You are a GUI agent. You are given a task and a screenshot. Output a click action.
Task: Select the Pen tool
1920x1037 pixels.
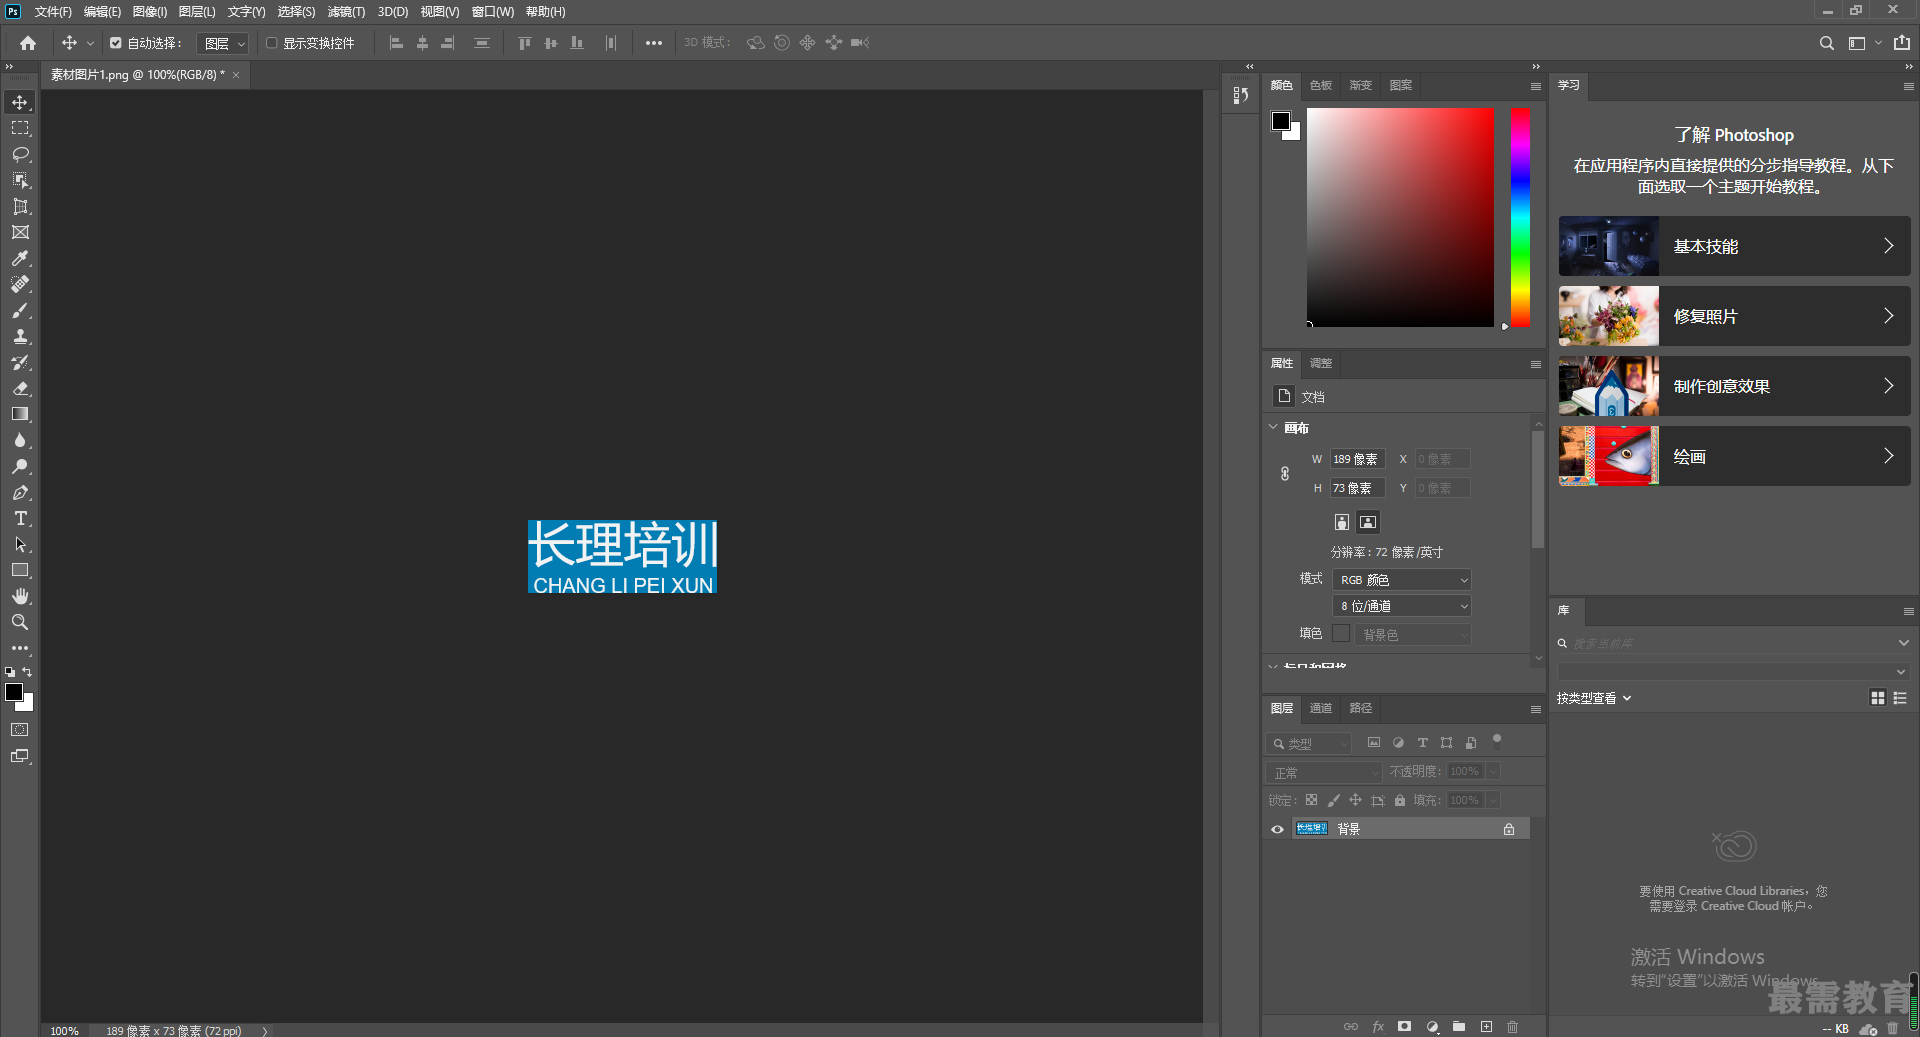20,493
